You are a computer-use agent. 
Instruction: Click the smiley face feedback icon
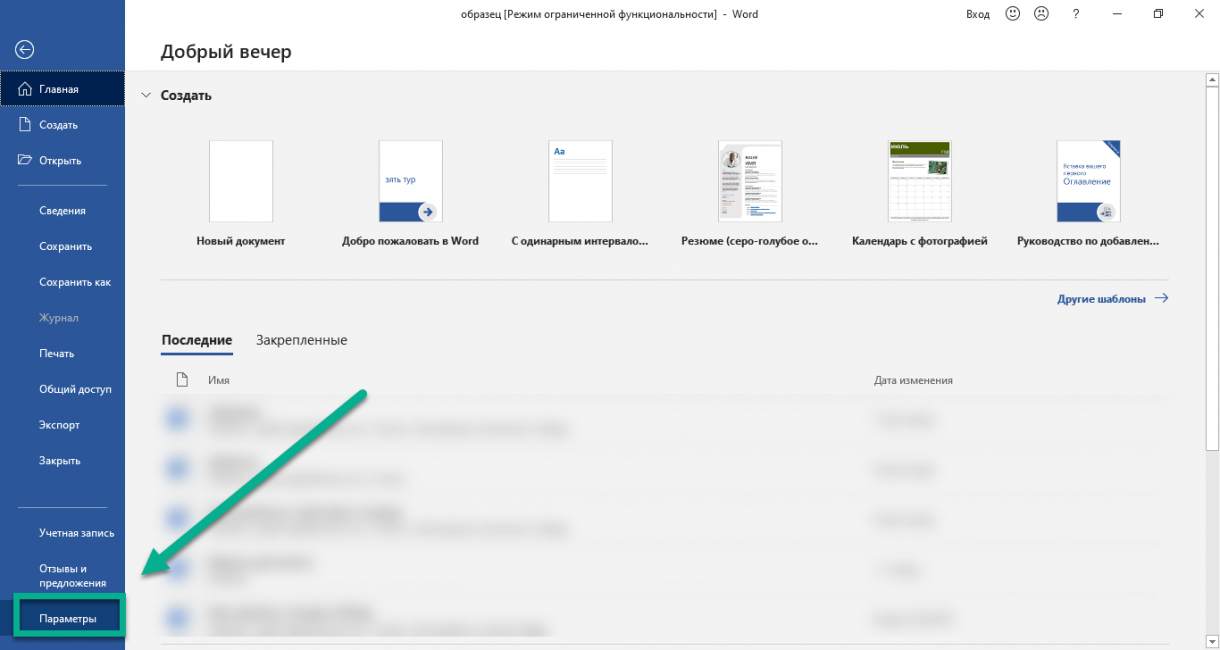[1012, 14]
